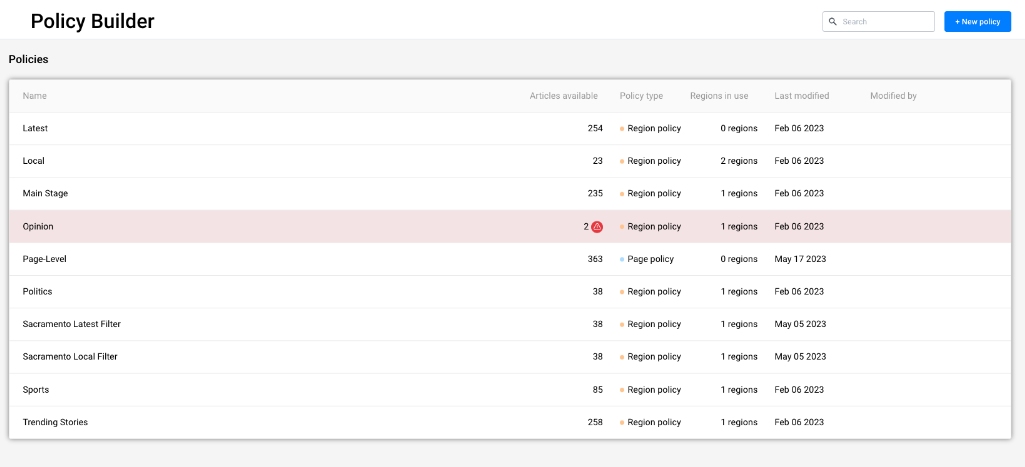The image size is (1025, 467).
Task: Select the Sports policy row
Action: click(x=510, y=390)
